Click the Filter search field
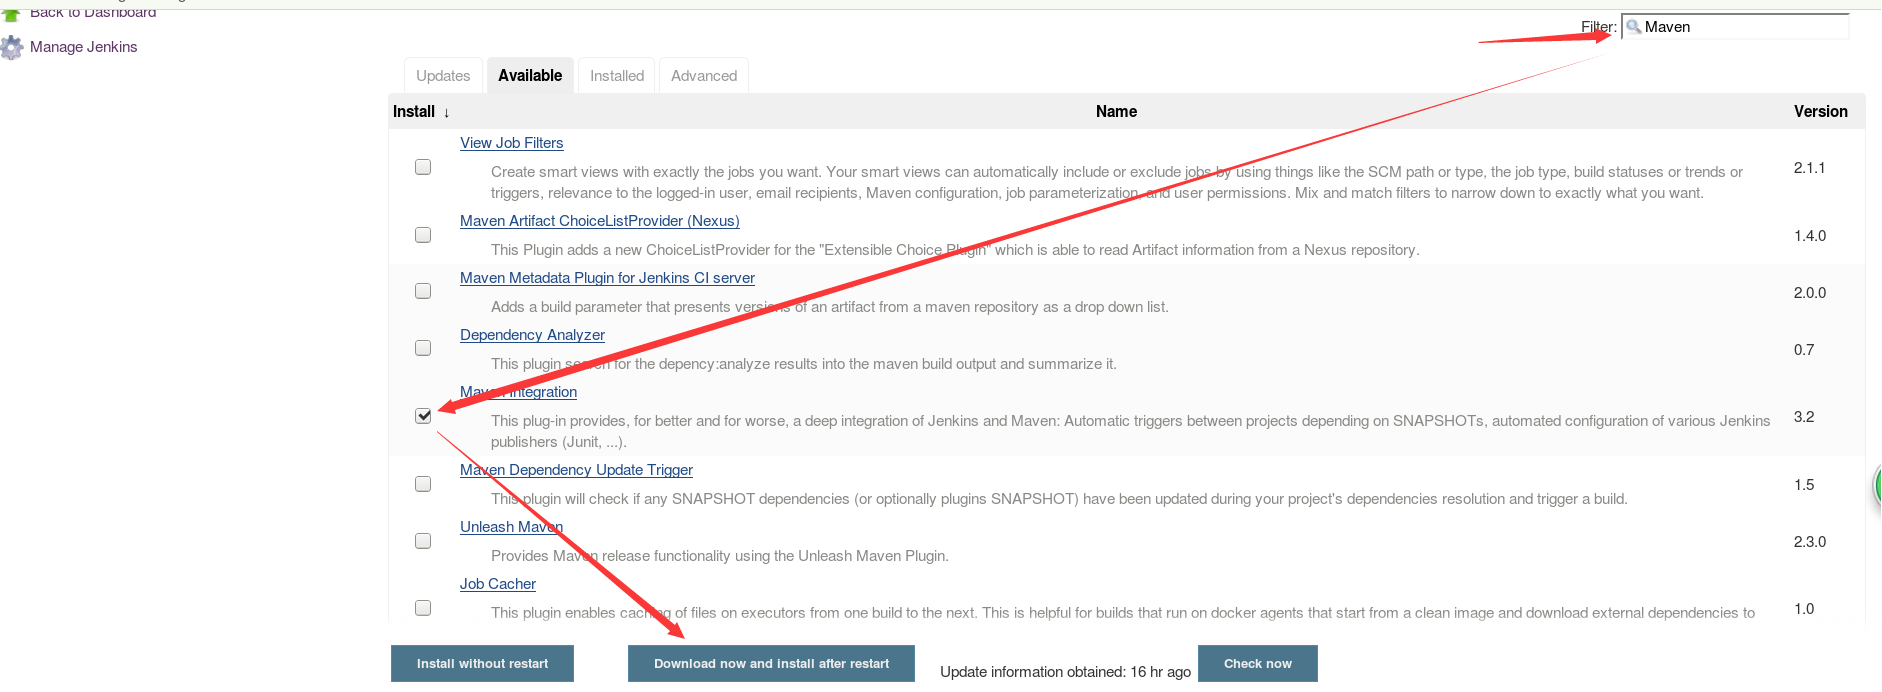Screen dimensions: 1882x692 coord(1735,27)
